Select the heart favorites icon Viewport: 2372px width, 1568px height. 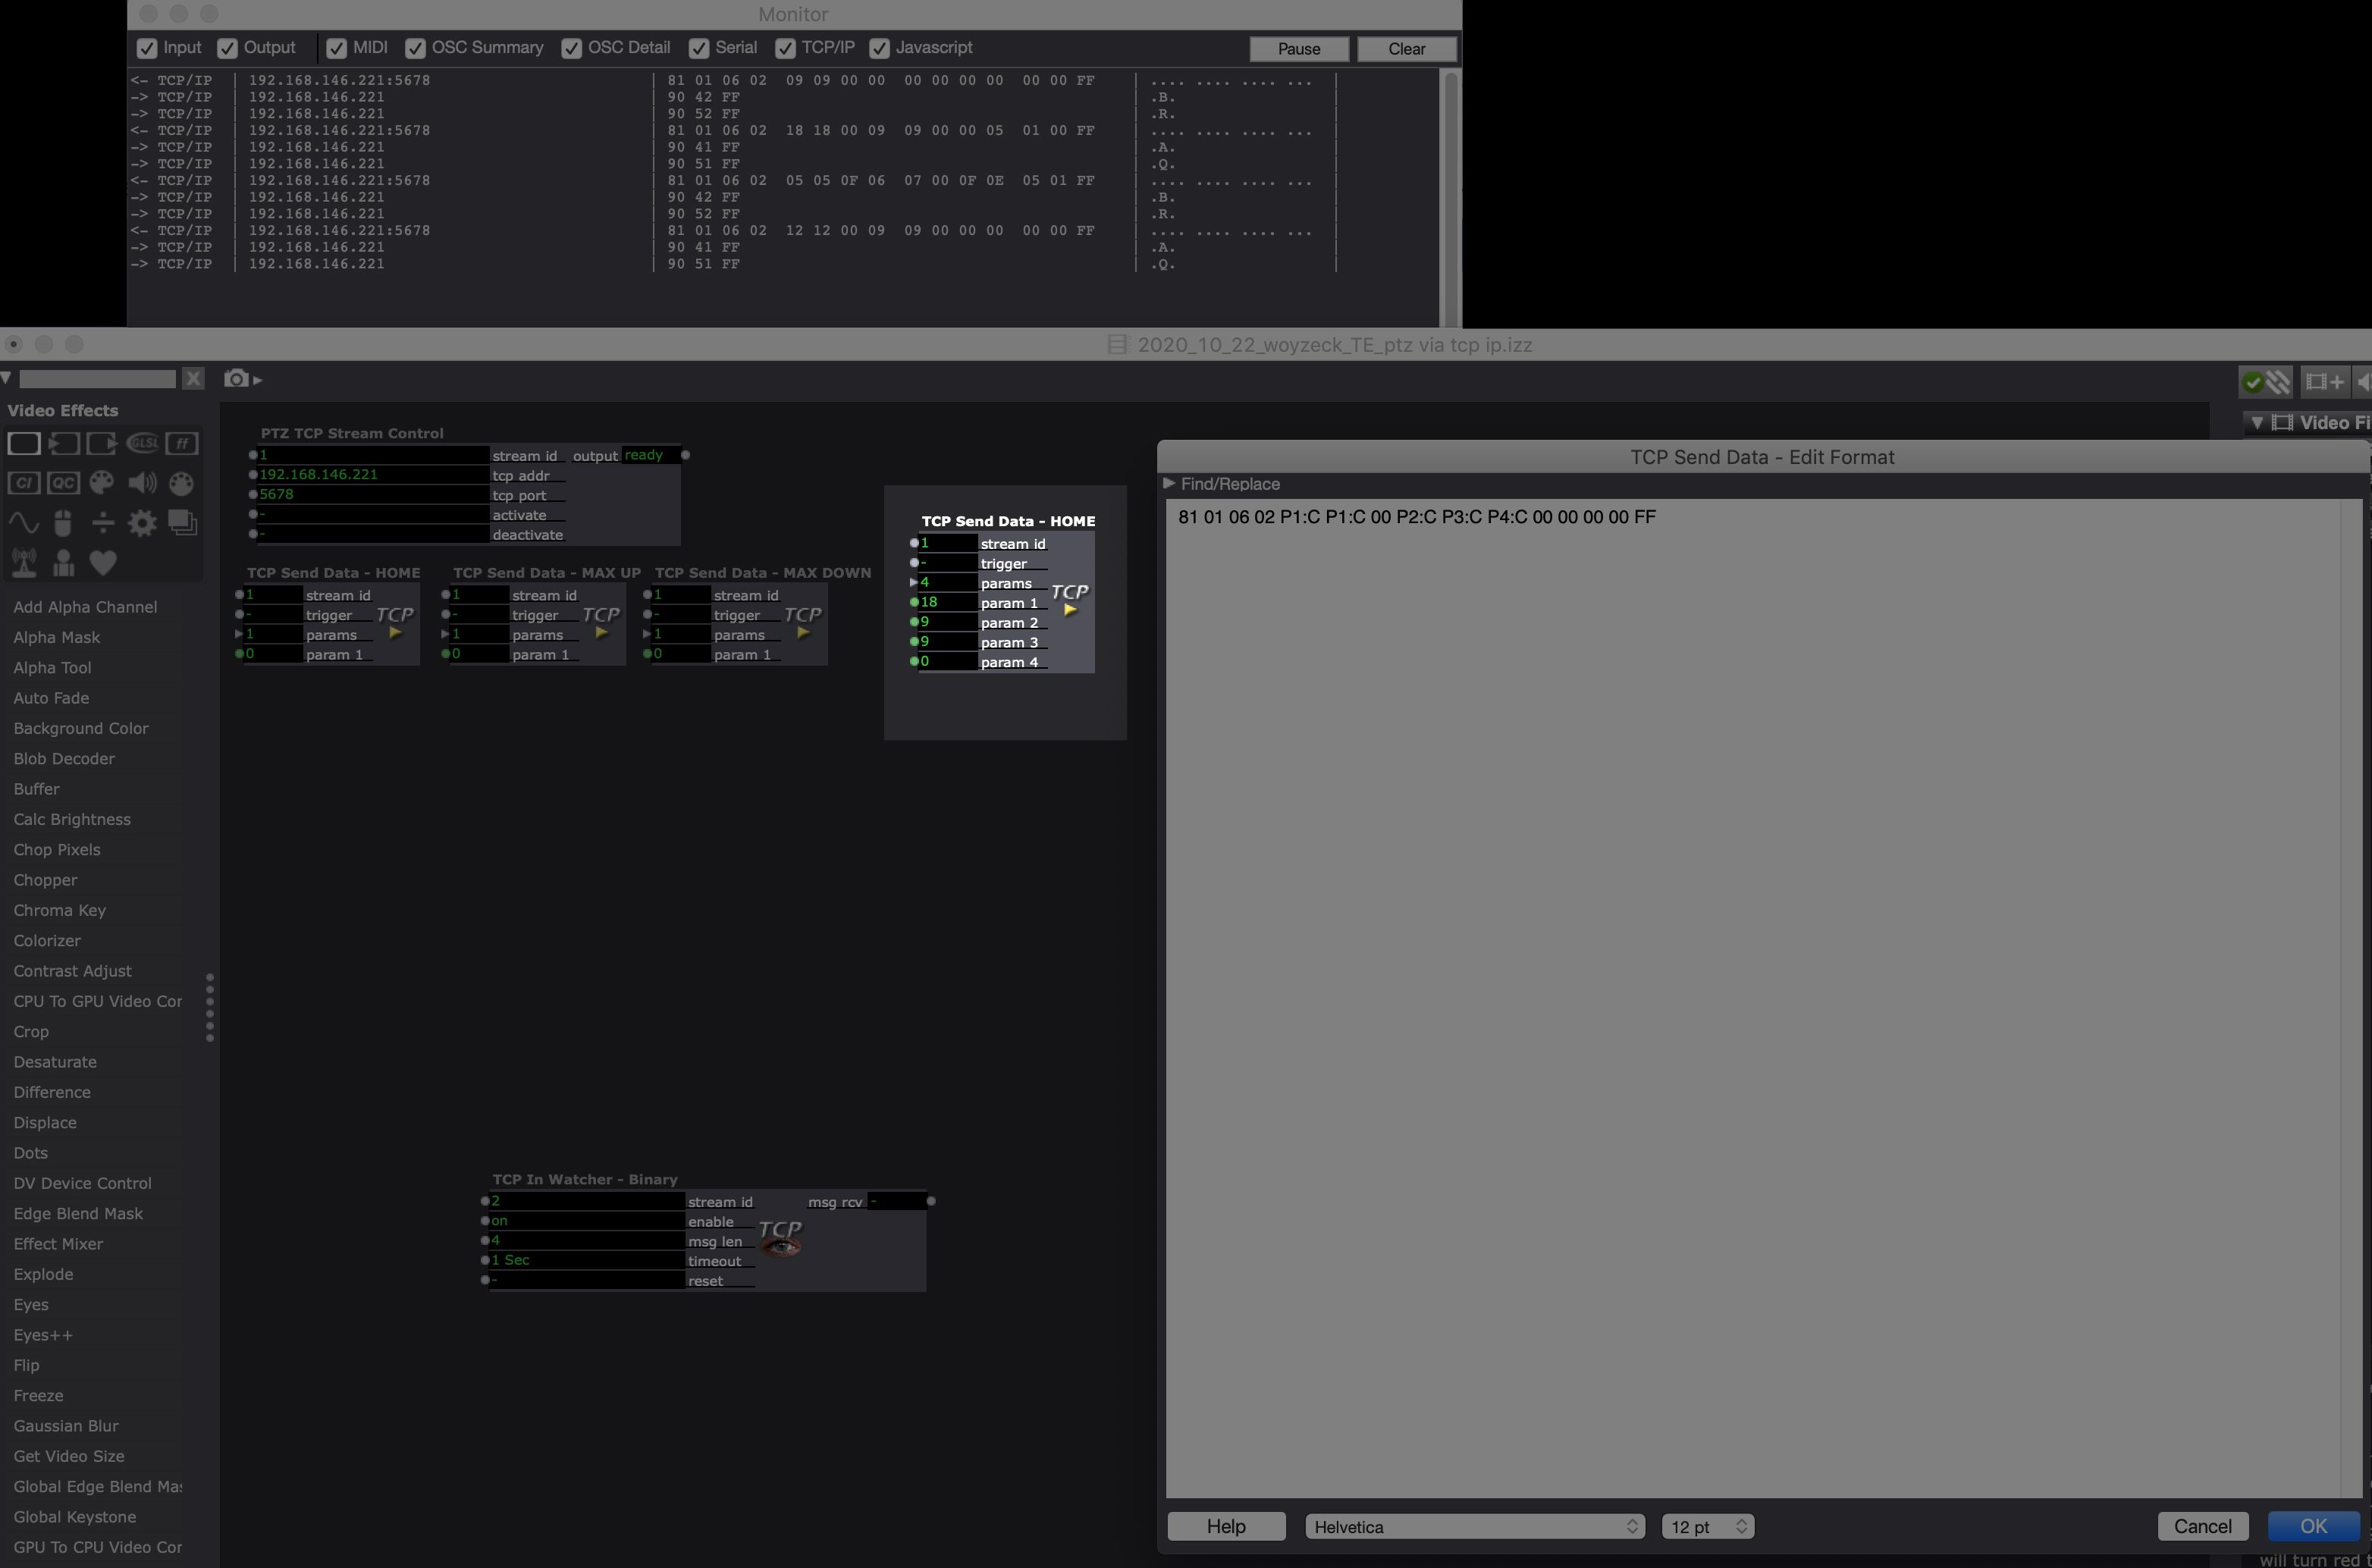tap(102, 563)
